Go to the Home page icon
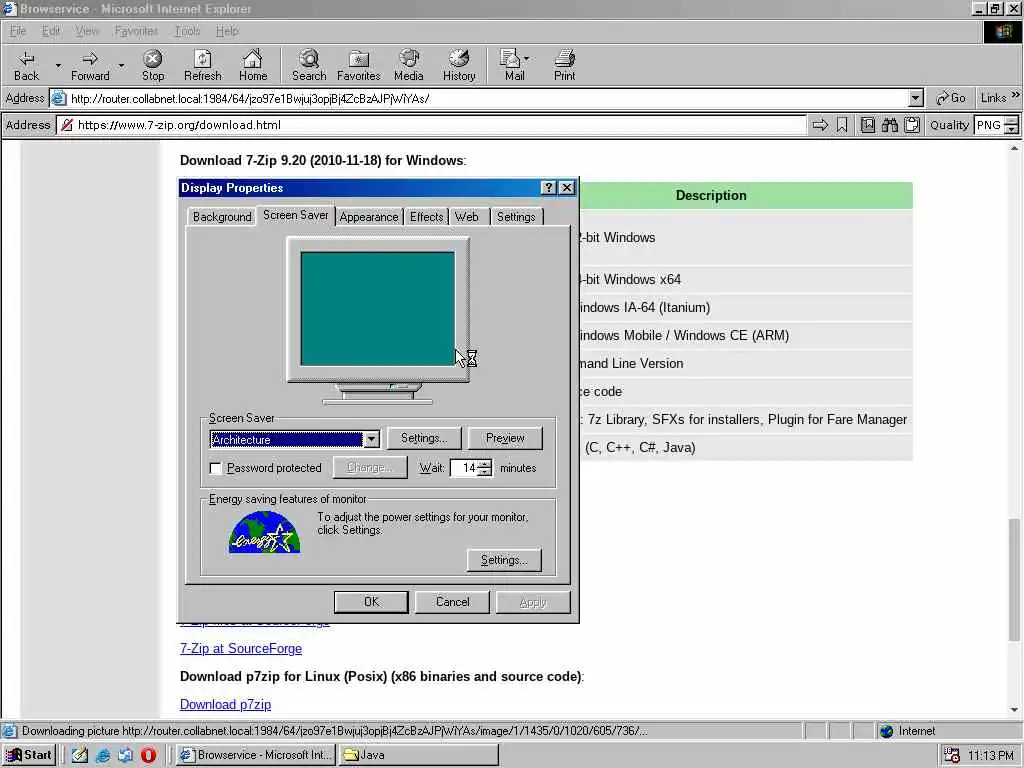 point(253,59)
